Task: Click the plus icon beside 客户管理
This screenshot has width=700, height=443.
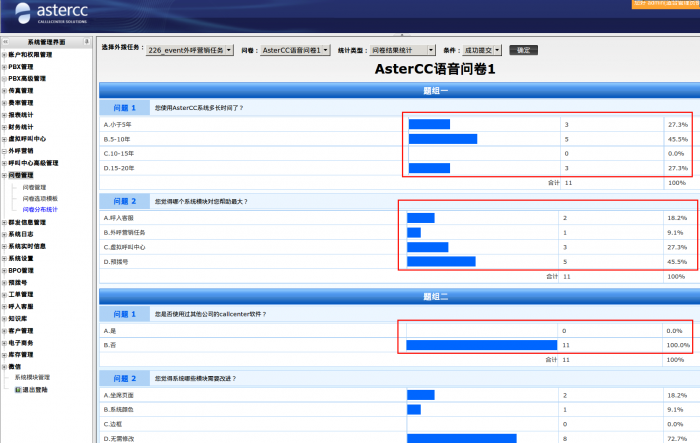Action: coord(4,330)
